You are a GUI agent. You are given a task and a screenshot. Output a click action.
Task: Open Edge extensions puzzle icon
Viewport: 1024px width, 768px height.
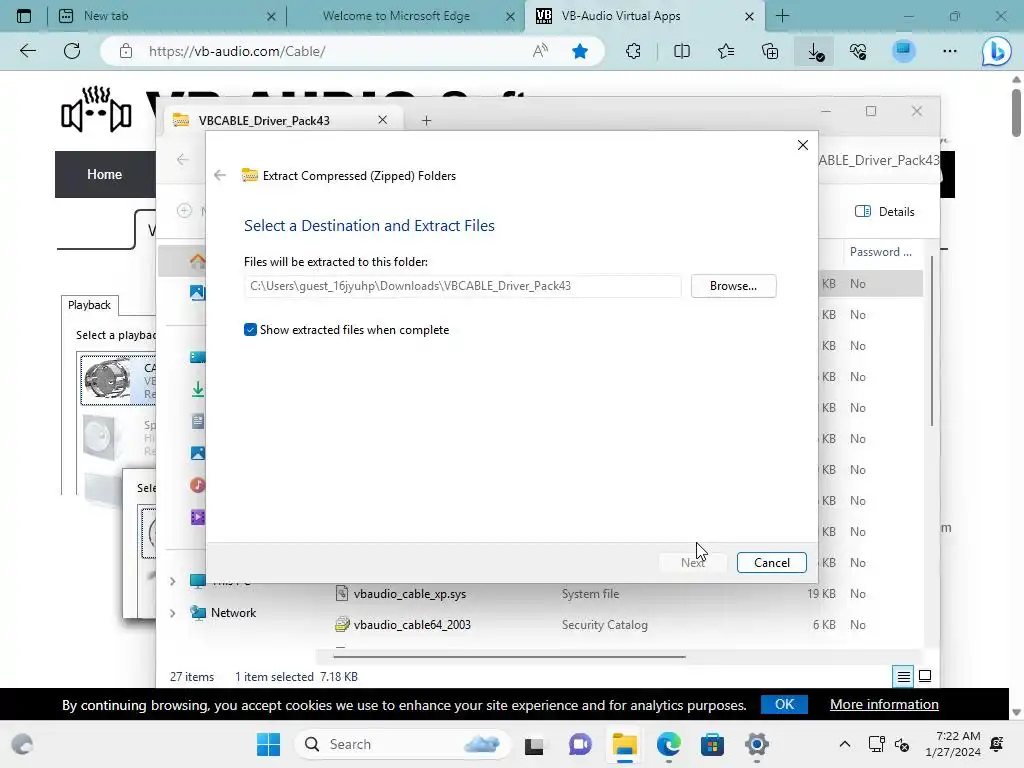click(633, 51)
